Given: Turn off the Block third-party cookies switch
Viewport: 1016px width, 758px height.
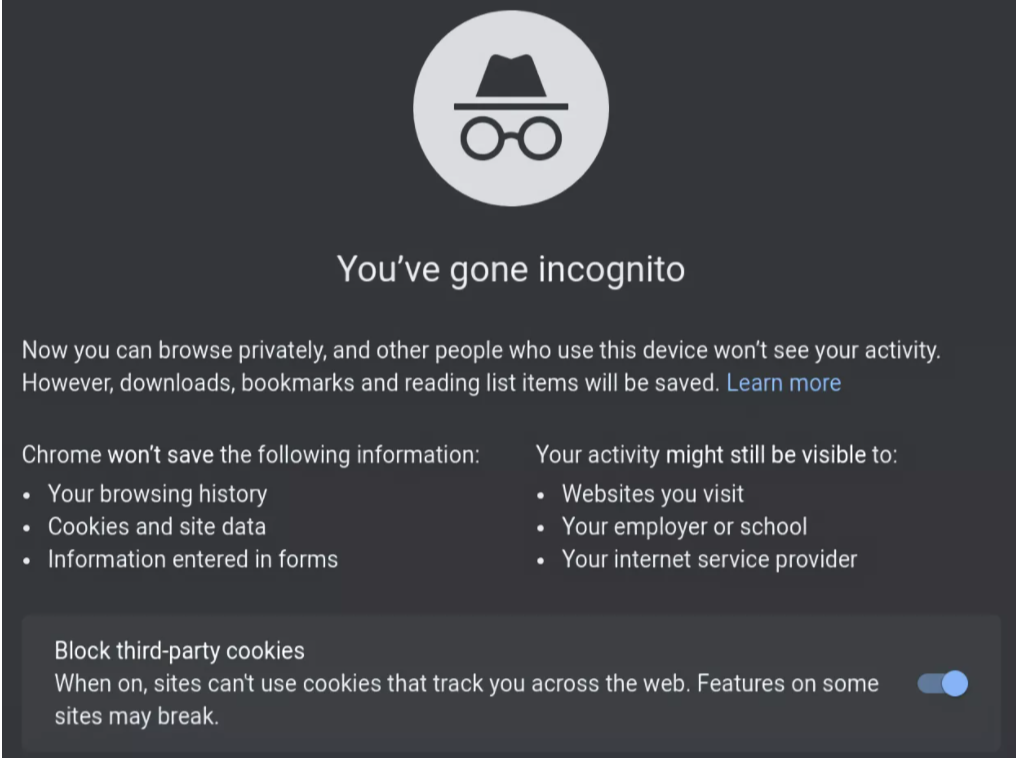Looking at the screenshot, I should tap(942, 684).
